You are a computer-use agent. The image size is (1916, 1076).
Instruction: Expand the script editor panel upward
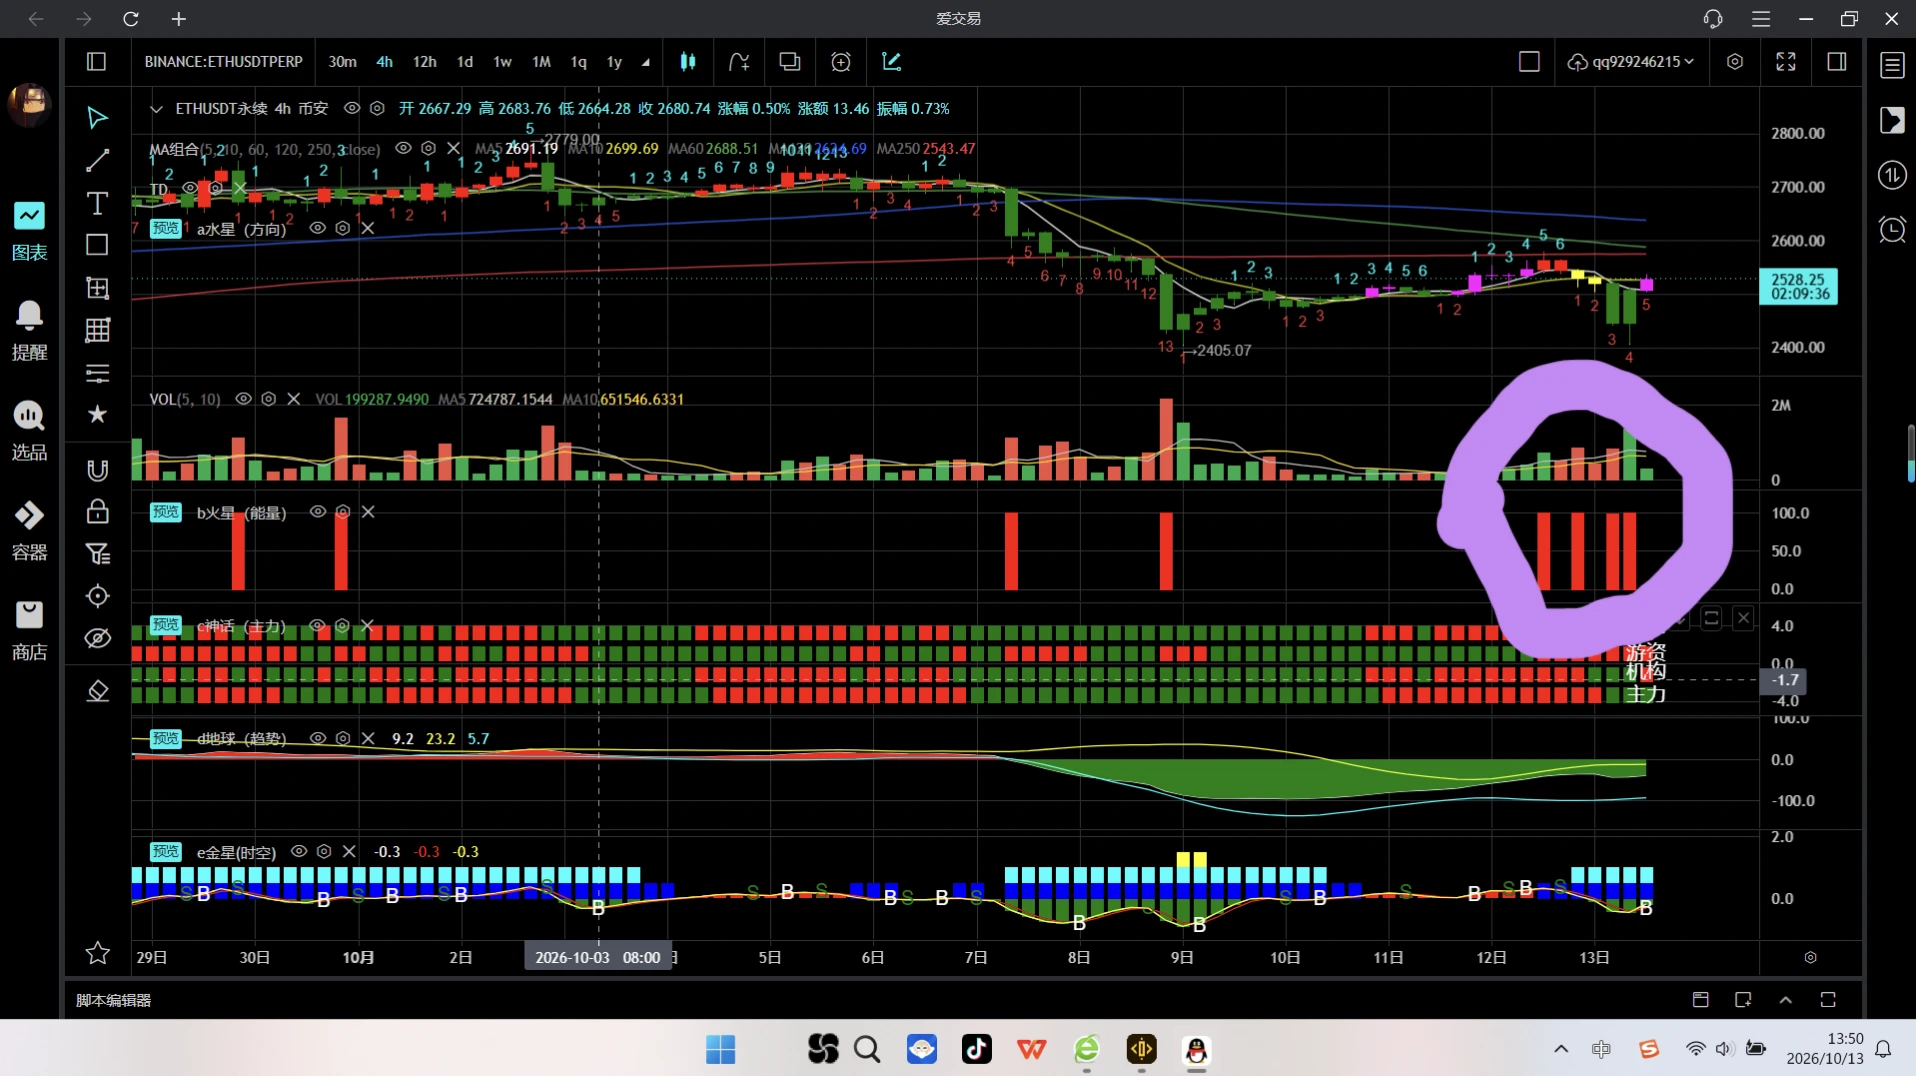1786,1000
